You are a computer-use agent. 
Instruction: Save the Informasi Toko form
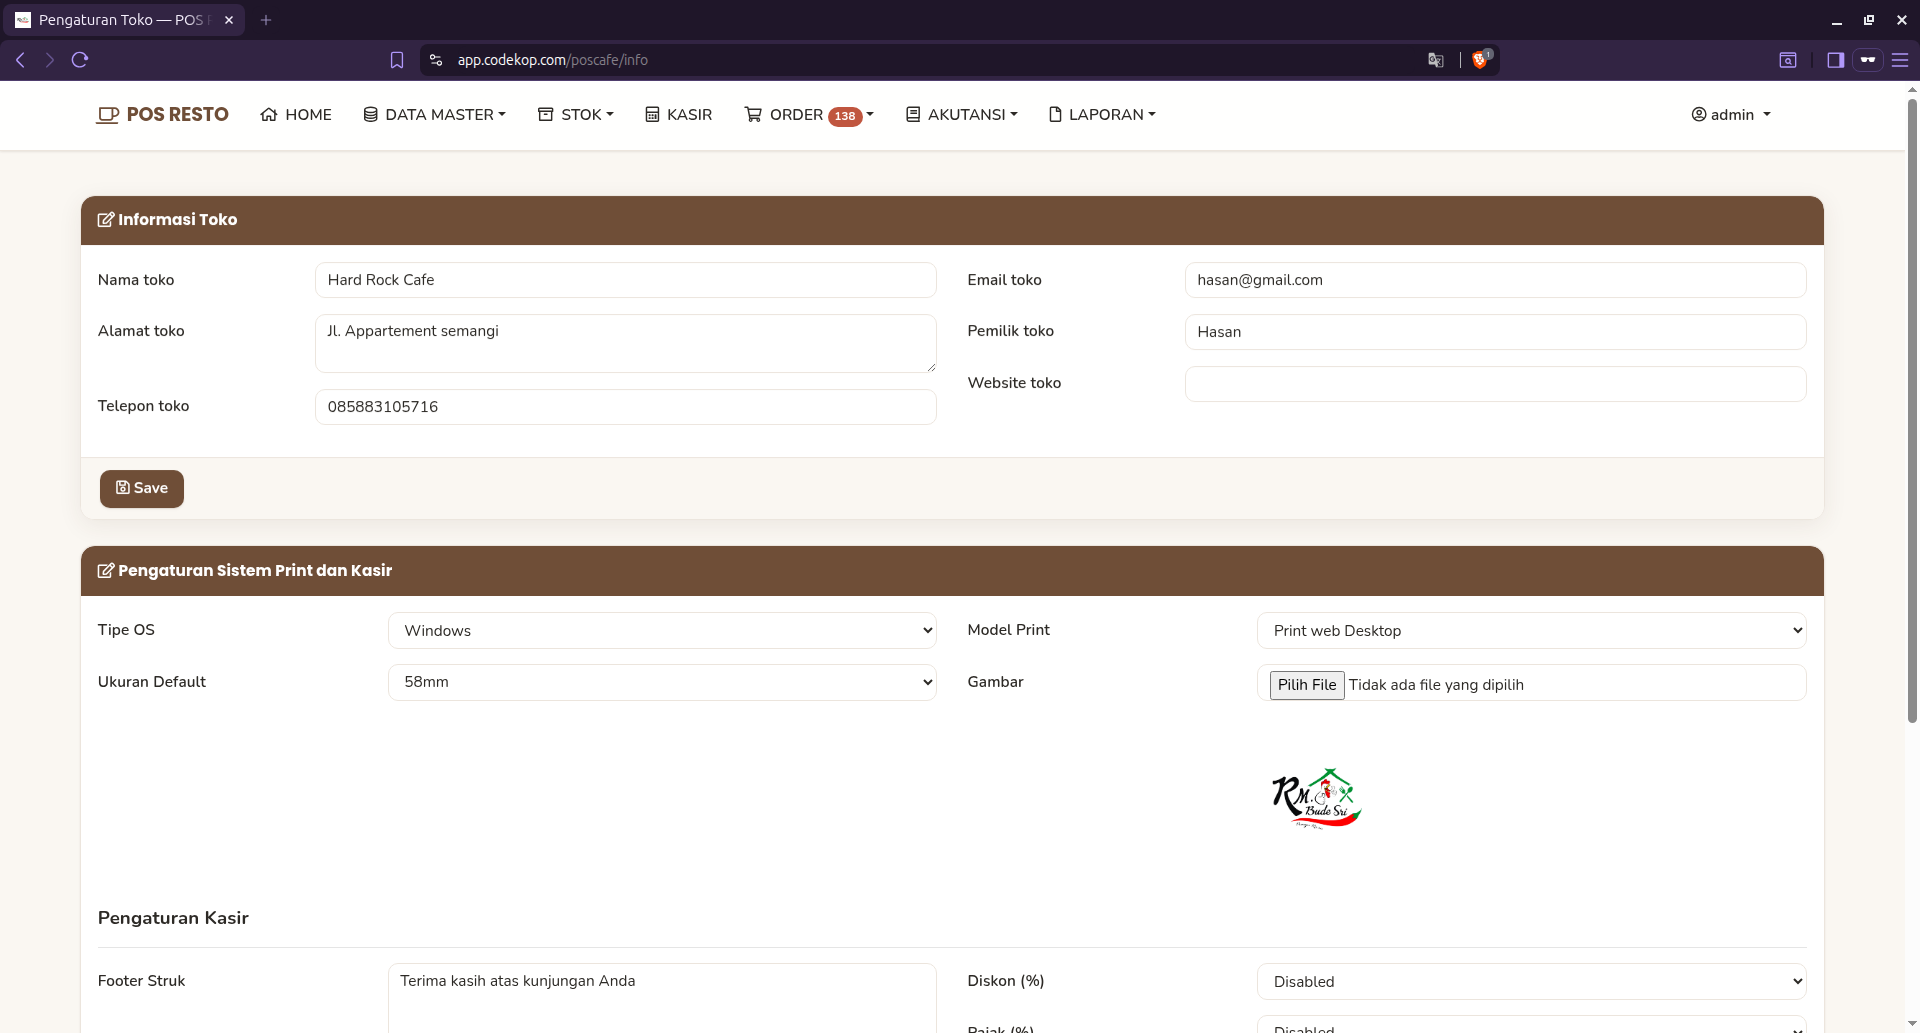click(x=142, y=489)
